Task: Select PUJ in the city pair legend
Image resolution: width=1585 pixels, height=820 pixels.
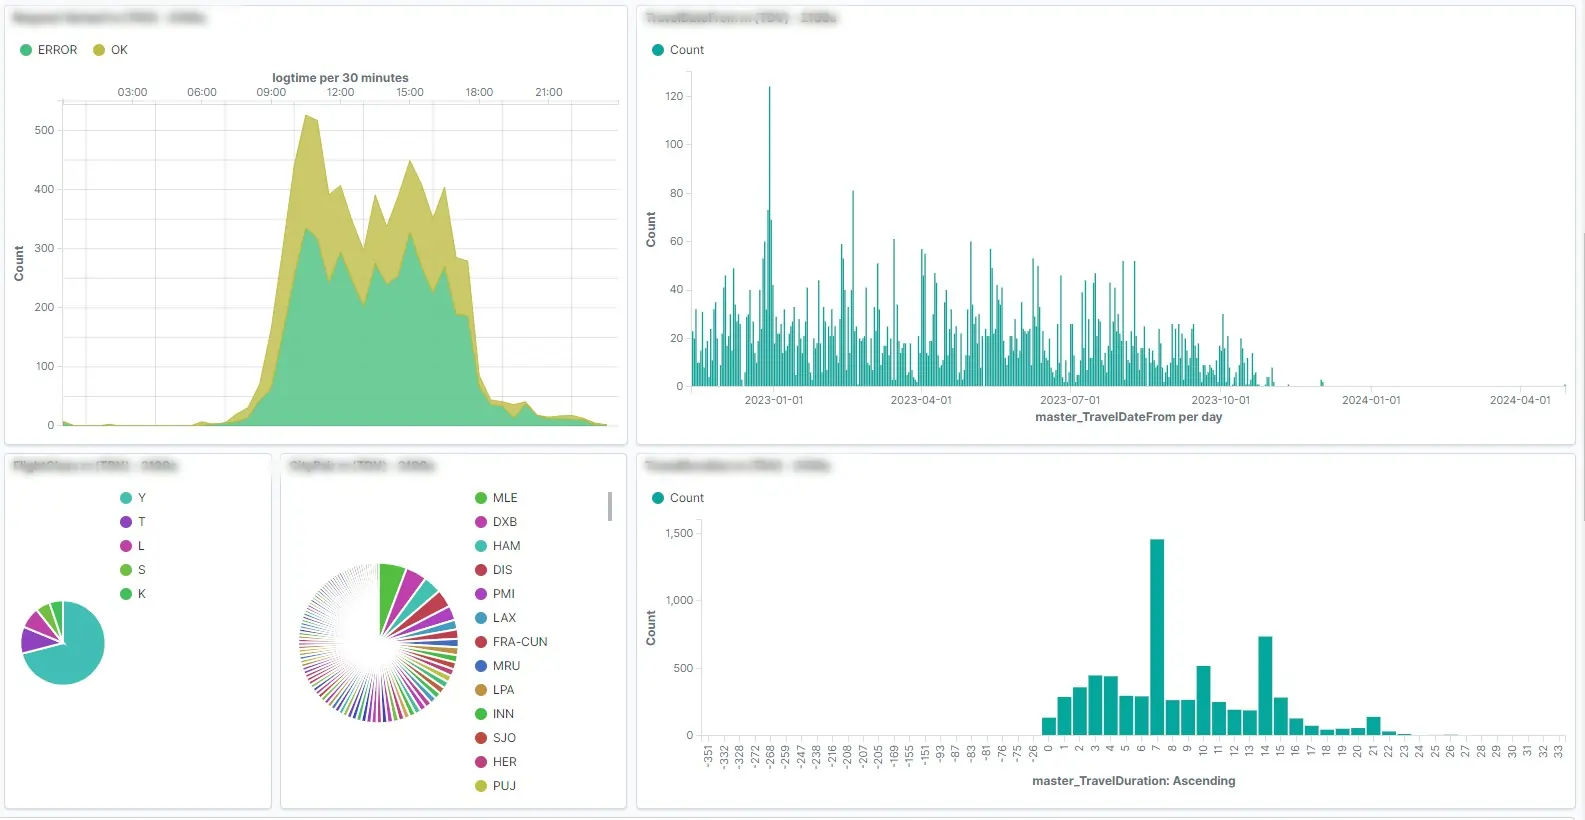Action: pos(496,786)
